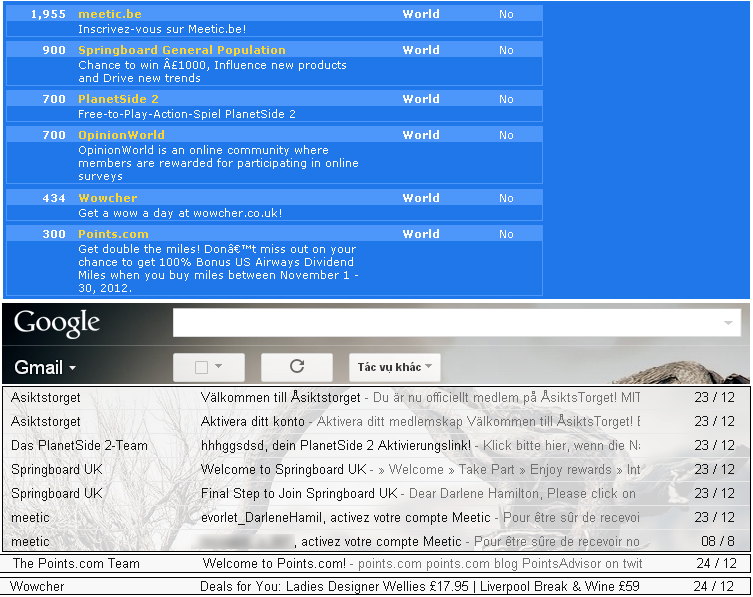Viewport: 753px width, 597px height.
Task: Click the Gmail refresh icon button
Action: click(297, 367)
